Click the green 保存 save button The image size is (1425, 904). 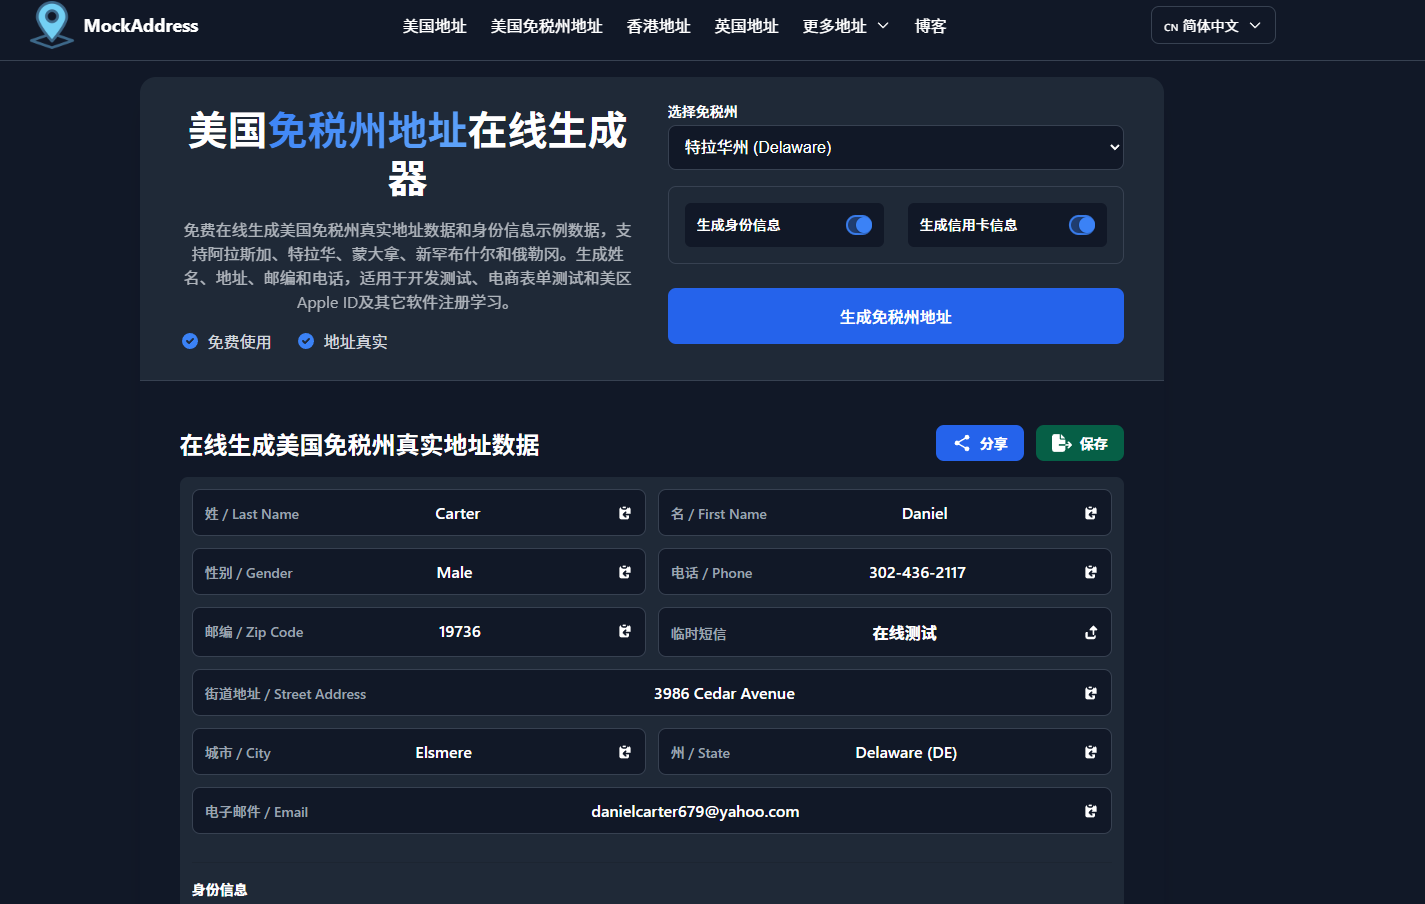pos(1079,443)
